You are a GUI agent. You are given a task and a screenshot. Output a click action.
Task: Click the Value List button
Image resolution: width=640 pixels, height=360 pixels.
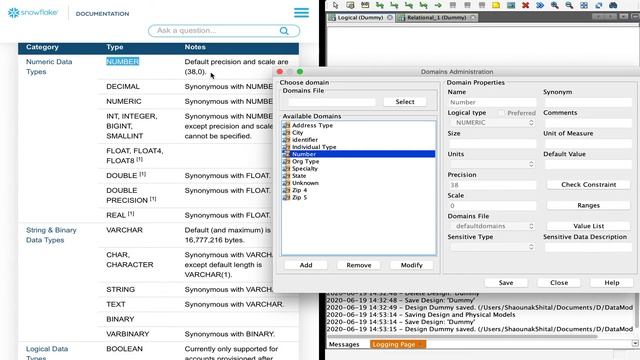pos(589,226)
